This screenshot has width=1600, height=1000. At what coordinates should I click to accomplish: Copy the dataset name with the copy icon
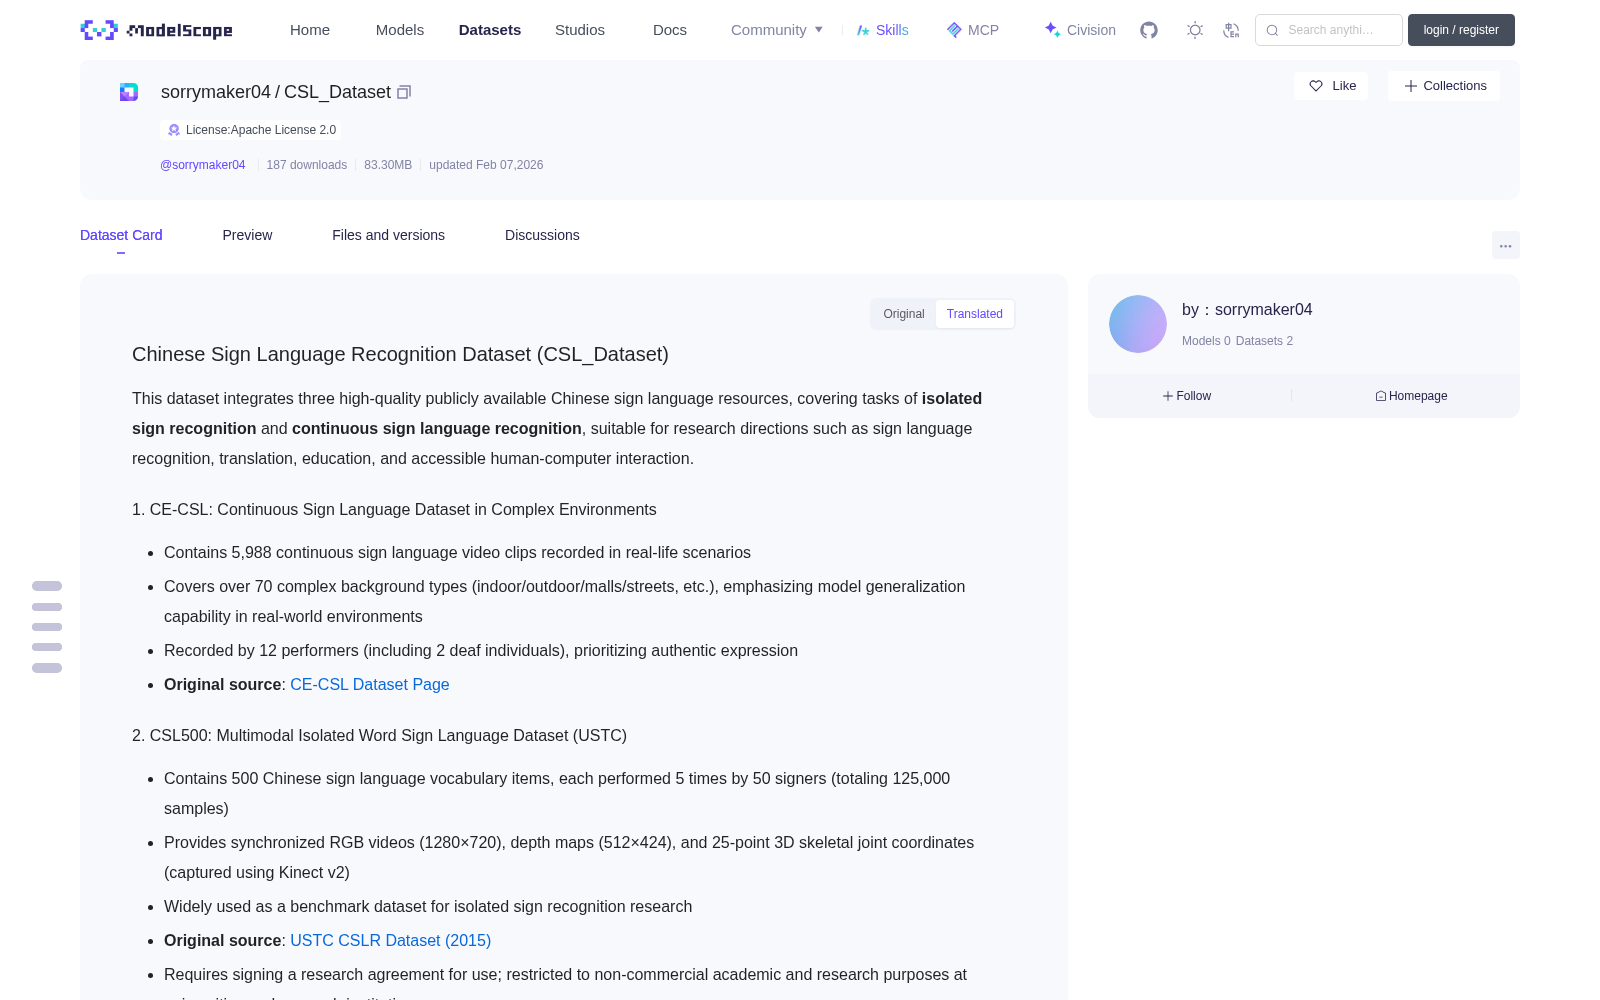tap(404, 92)
